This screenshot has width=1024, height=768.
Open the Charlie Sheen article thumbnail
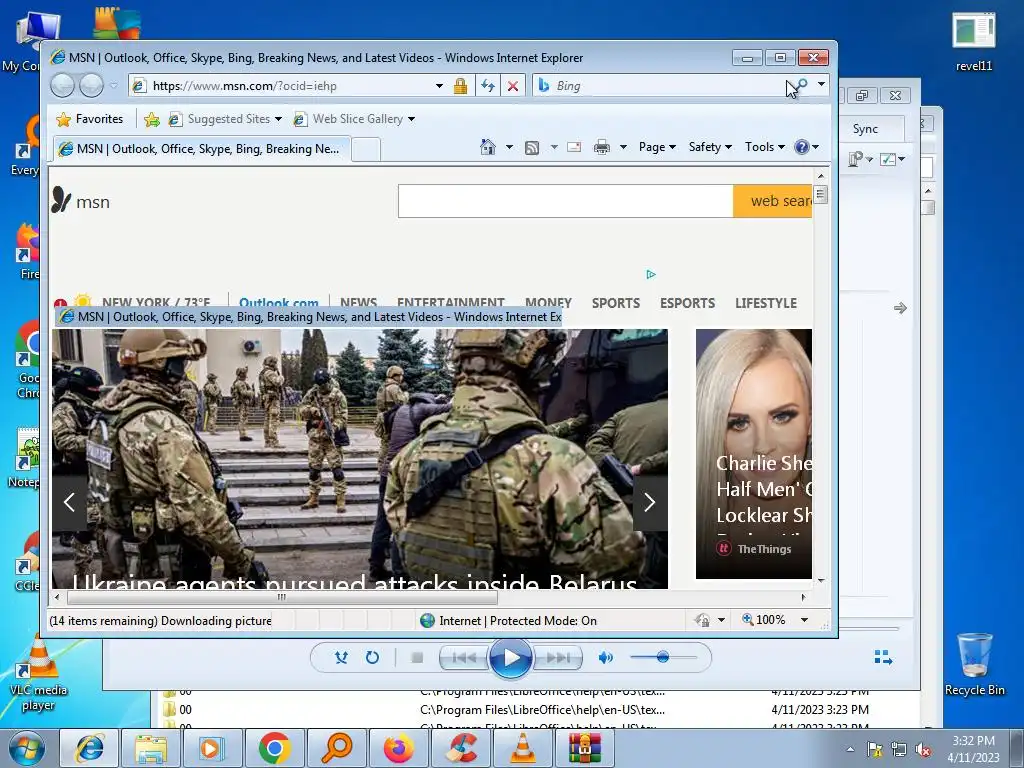pos(754,454)
